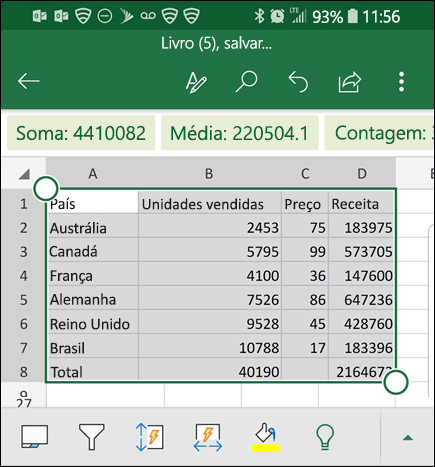Open the share icon
Image resolution: width=435 pixels, height=467 pixels.
point(350,82)
